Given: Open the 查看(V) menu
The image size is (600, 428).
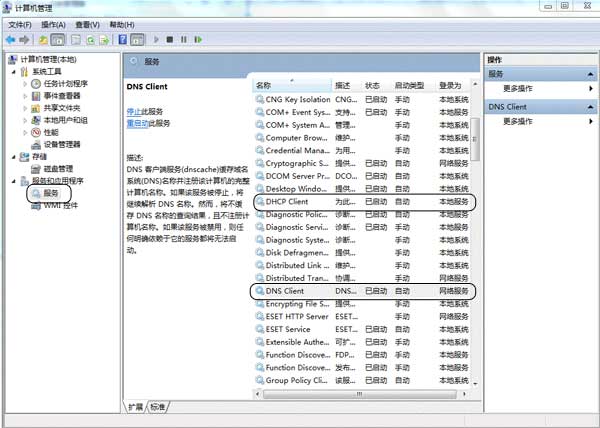Looking at the screenshot, I should 87,24.
